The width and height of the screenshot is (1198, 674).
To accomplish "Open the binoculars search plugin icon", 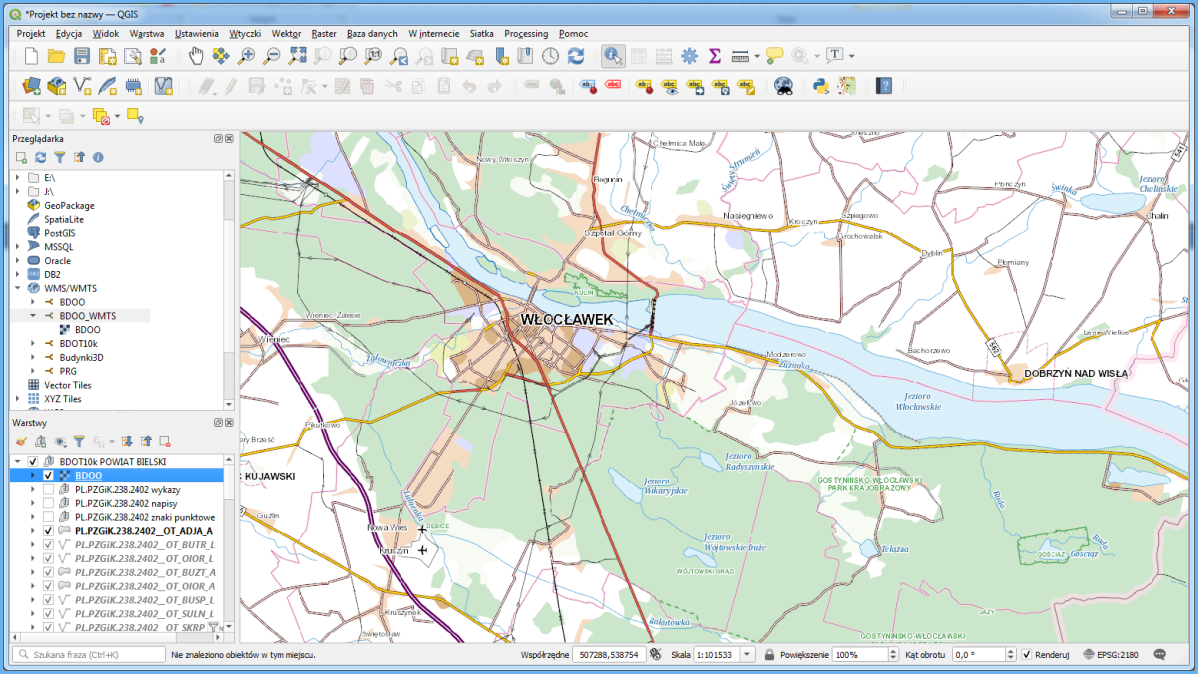I will click(783, 86).
